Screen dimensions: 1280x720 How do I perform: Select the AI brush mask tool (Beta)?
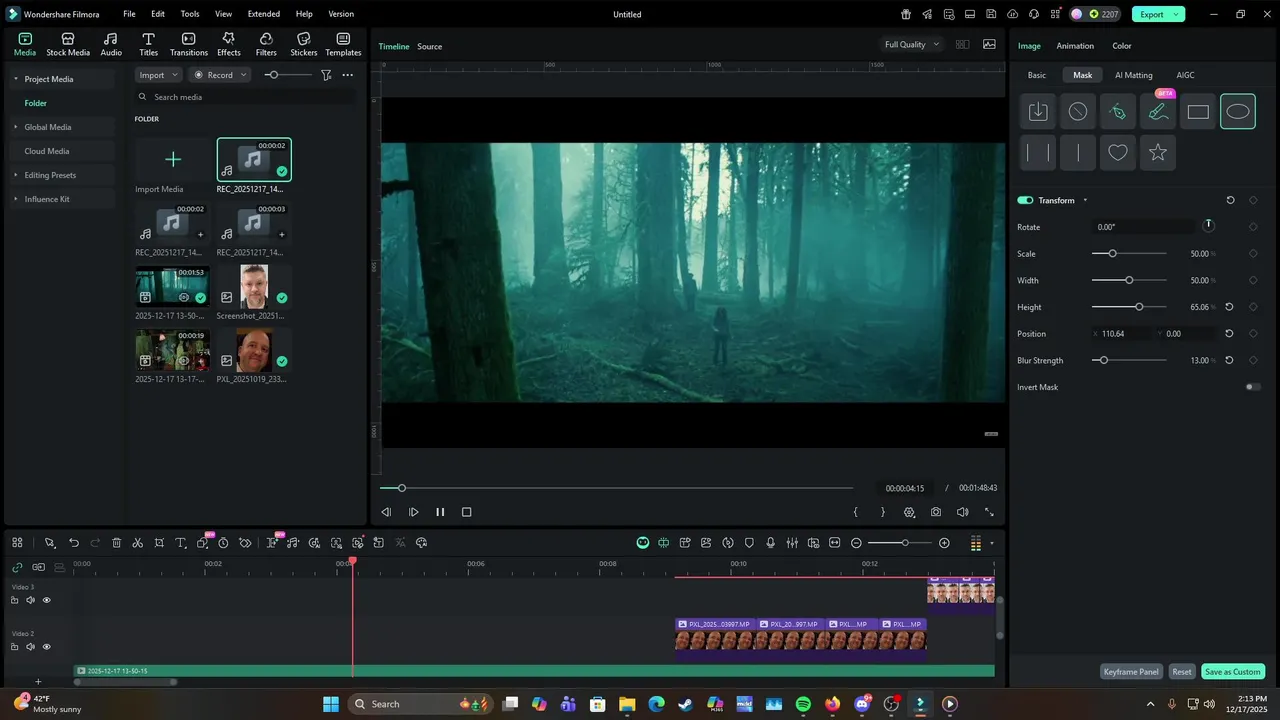coord(1158,112)
